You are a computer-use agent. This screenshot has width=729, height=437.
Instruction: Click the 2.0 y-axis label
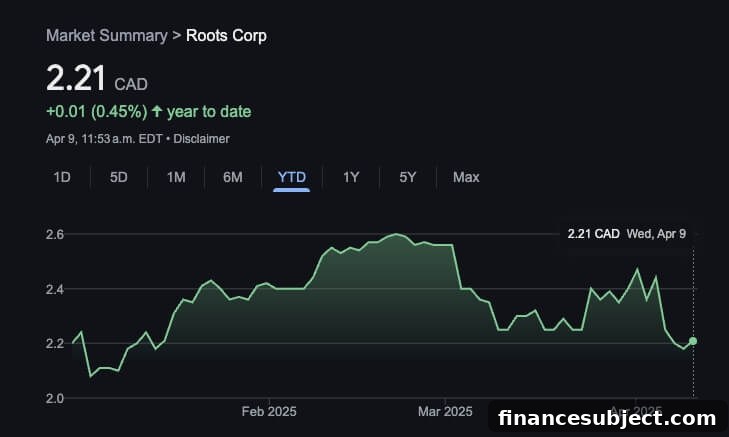point(55,398)
